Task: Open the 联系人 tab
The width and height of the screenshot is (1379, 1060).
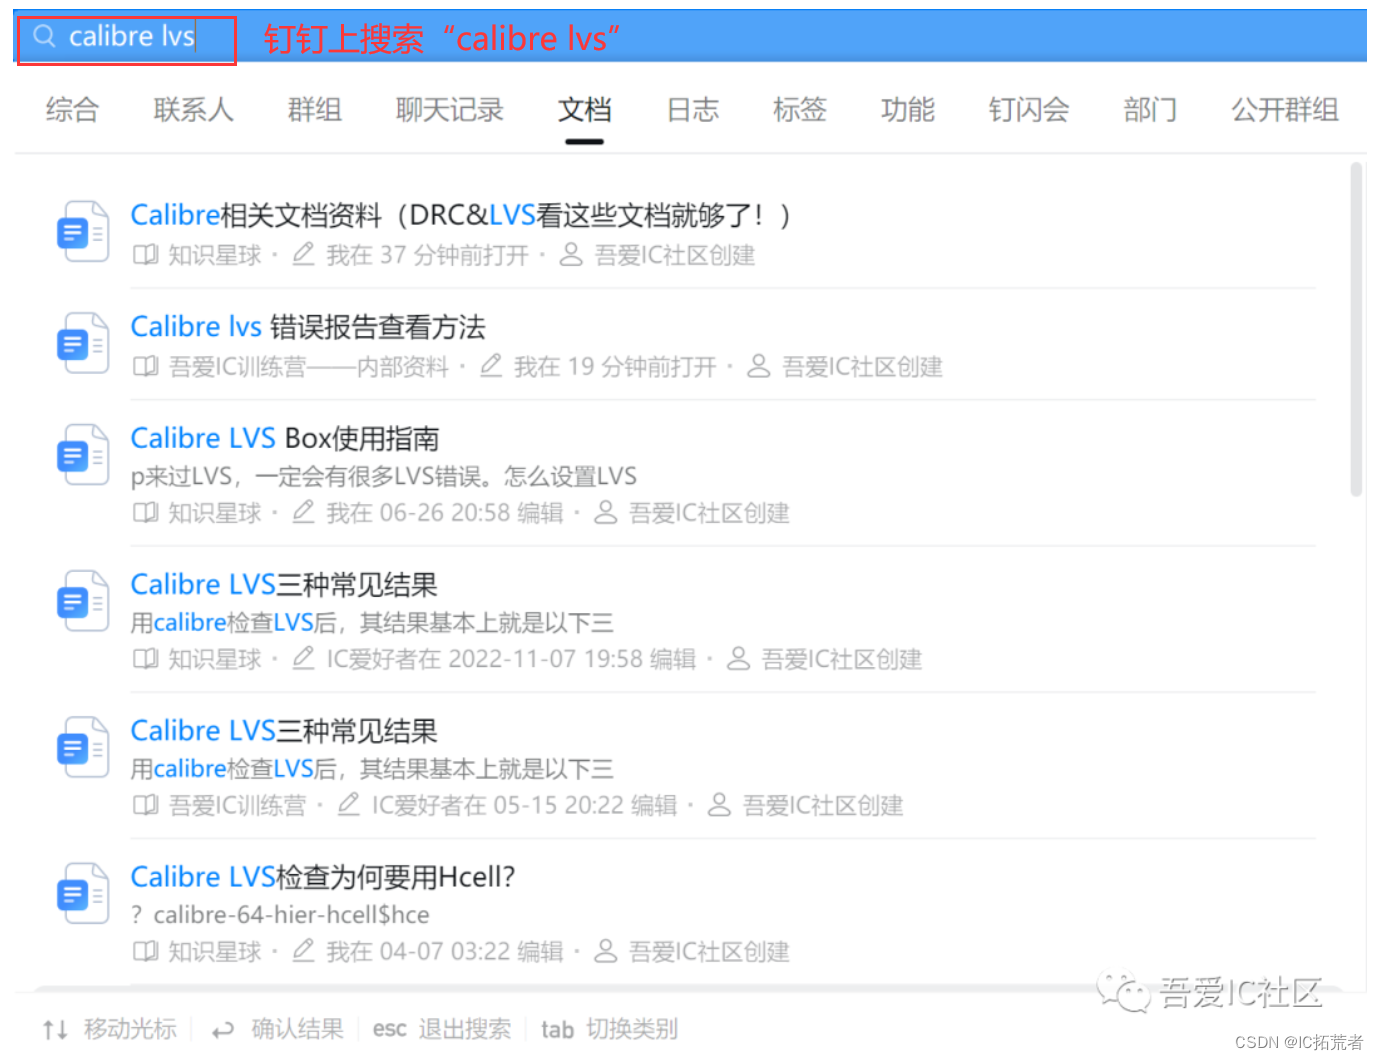Action: point(193,110)
